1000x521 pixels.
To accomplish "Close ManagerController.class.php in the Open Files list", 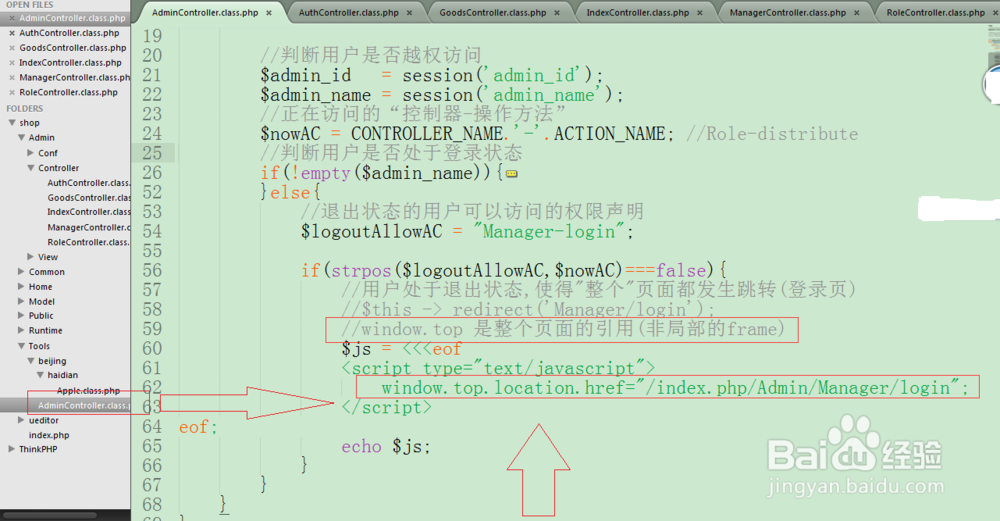I will (11, 78).
